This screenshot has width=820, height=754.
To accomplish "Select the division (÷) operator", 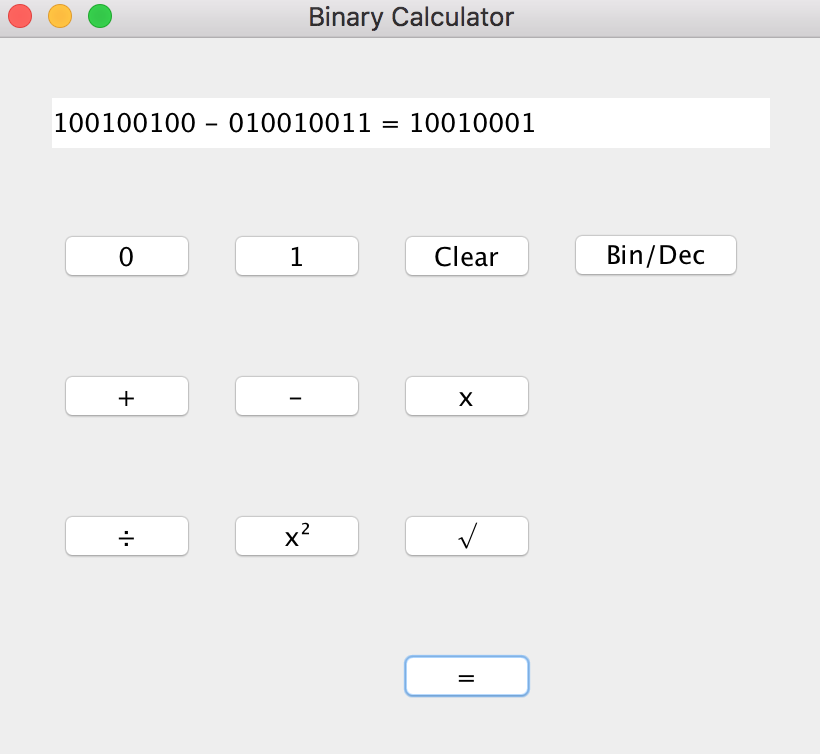I will click(127, 536).
